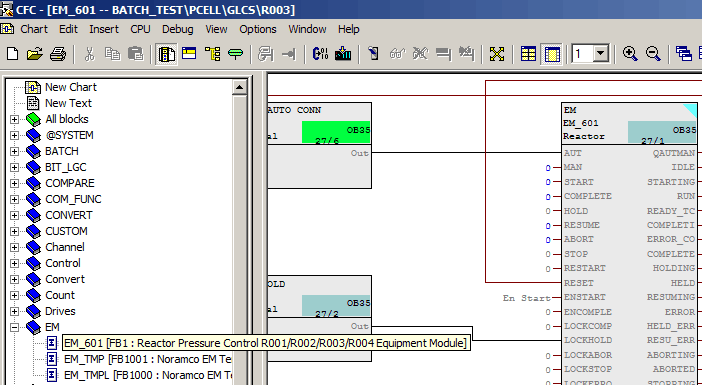Click the grayed watch-off crossed glasses icon
The image size is (704, 385).
(x=420, y=54)
